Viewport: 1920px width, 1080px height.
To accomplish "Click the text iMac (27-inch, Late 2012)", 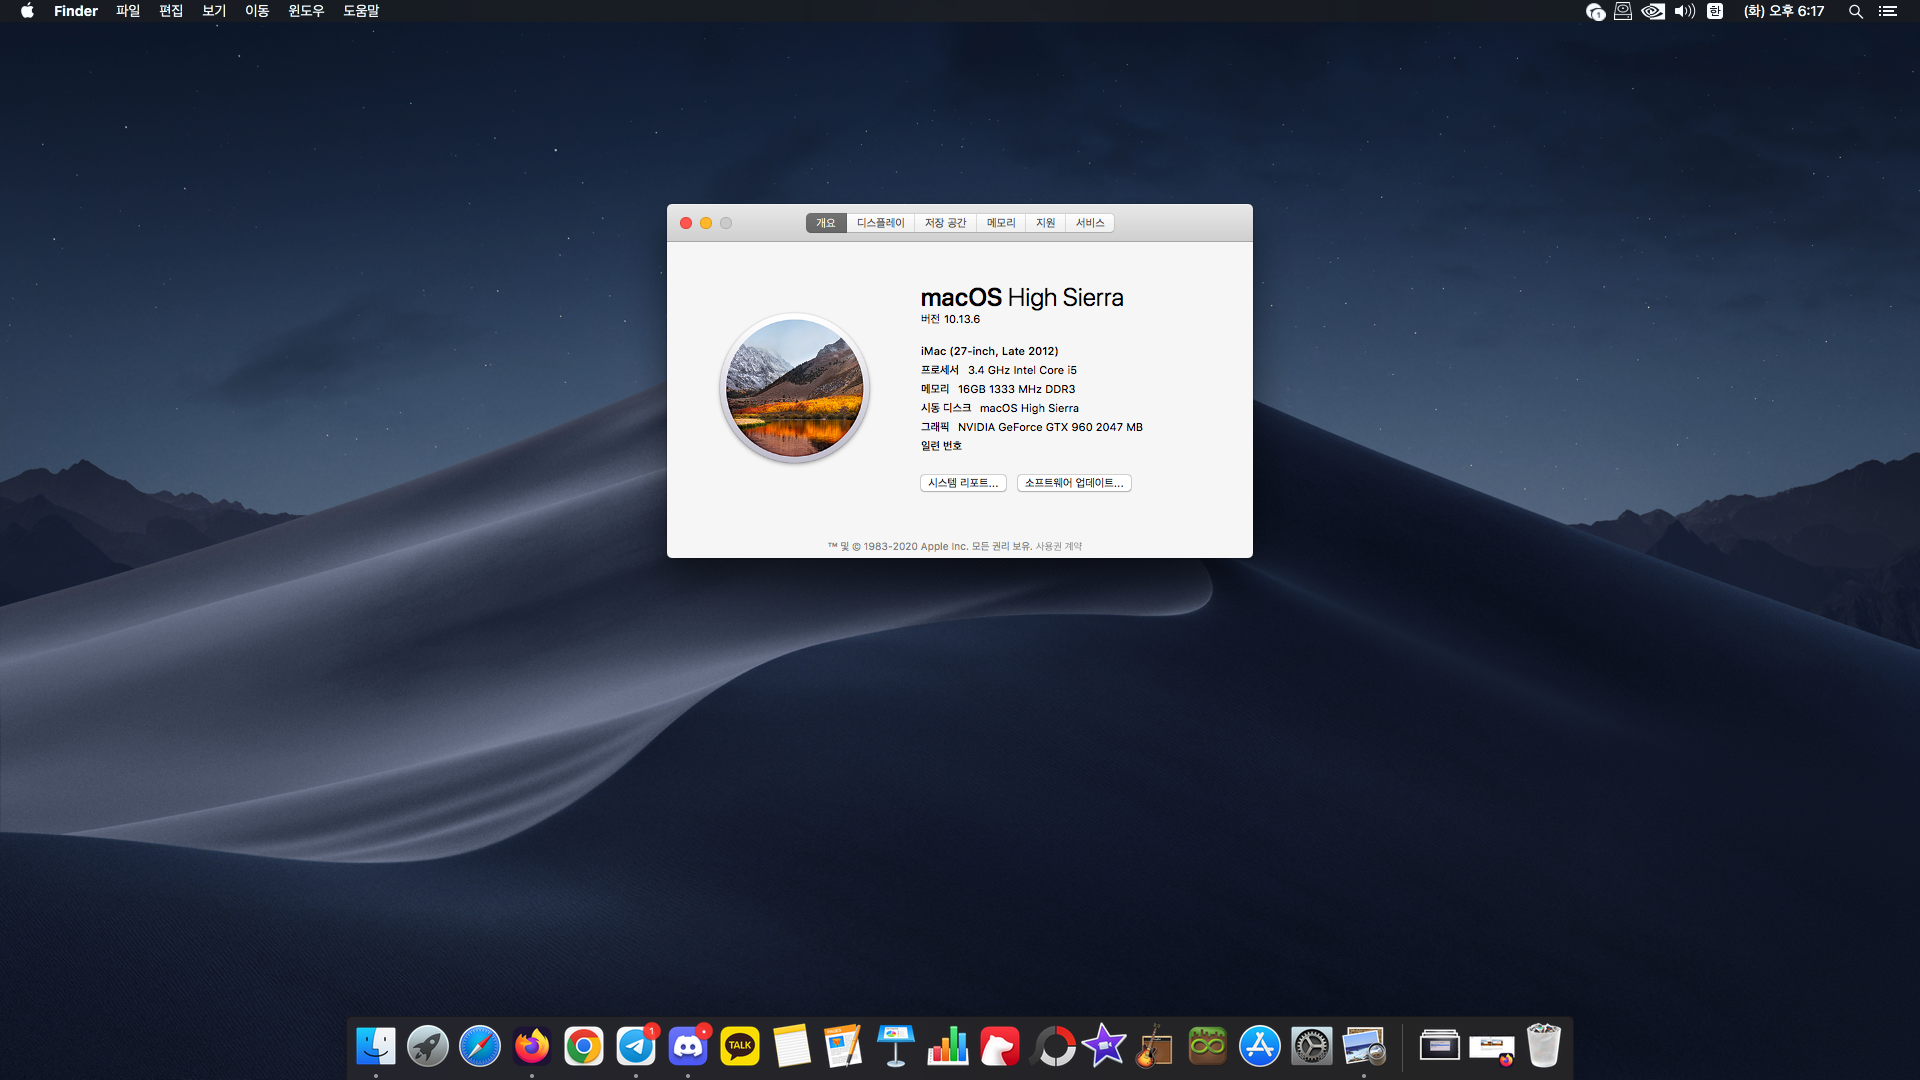I will coord(989,351).
